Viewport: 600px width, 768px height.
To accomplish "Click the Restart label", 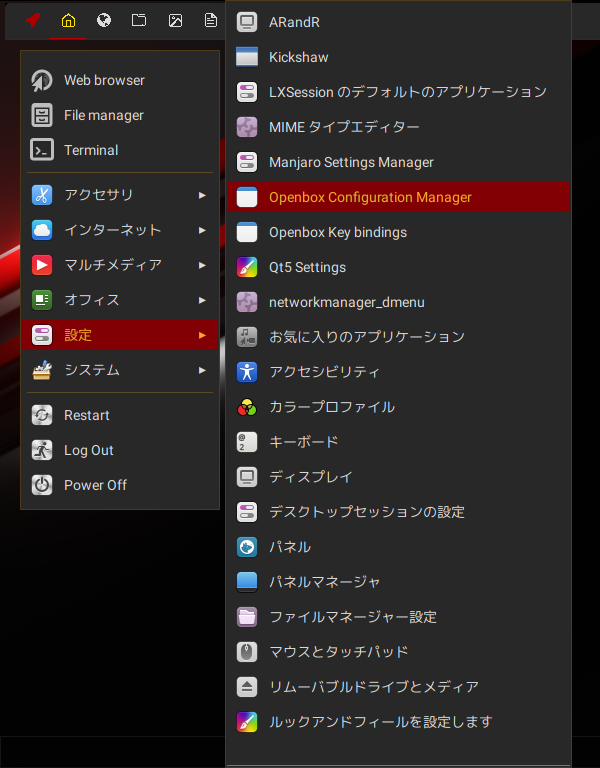I will pos(87,415).
